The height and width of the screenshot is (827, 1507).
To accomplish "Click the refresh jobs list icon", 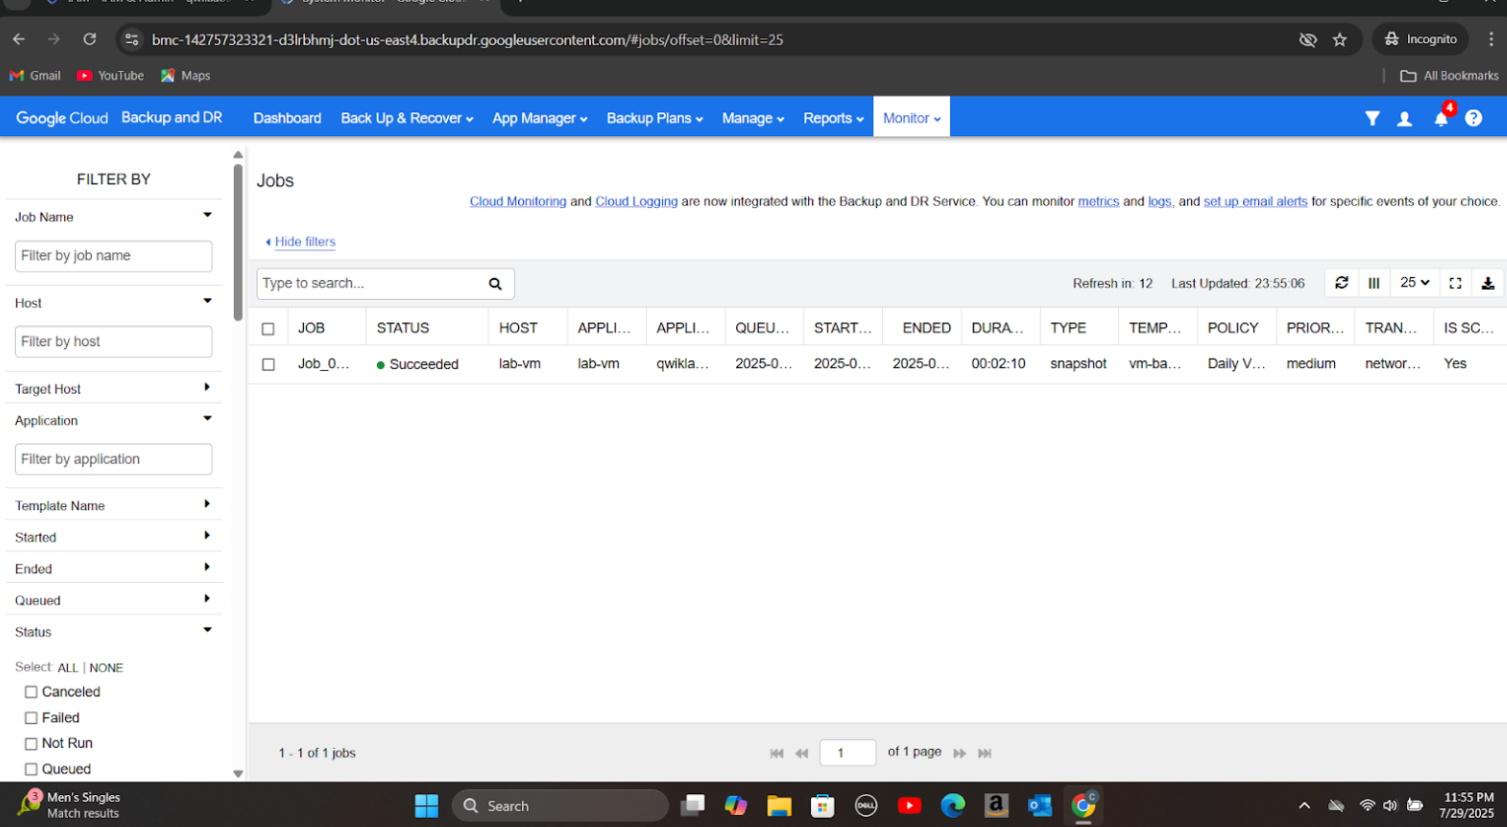I will tap(1341, 283).
